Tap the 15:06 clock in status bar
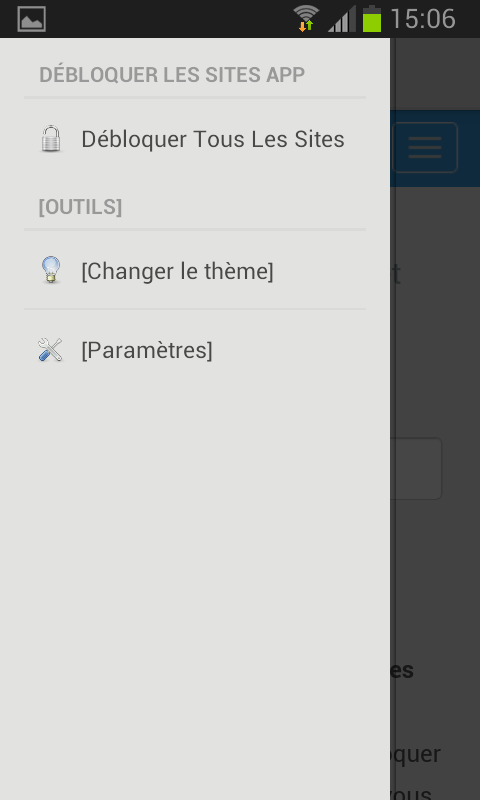480x800 pixels. click(422, 19)
